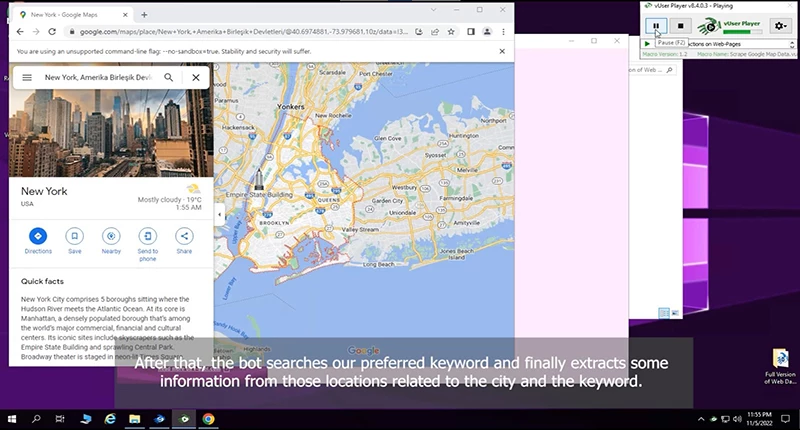The image size is (800, 430).
Task: Reload the Google Maps page
Action: pos(52,32)
